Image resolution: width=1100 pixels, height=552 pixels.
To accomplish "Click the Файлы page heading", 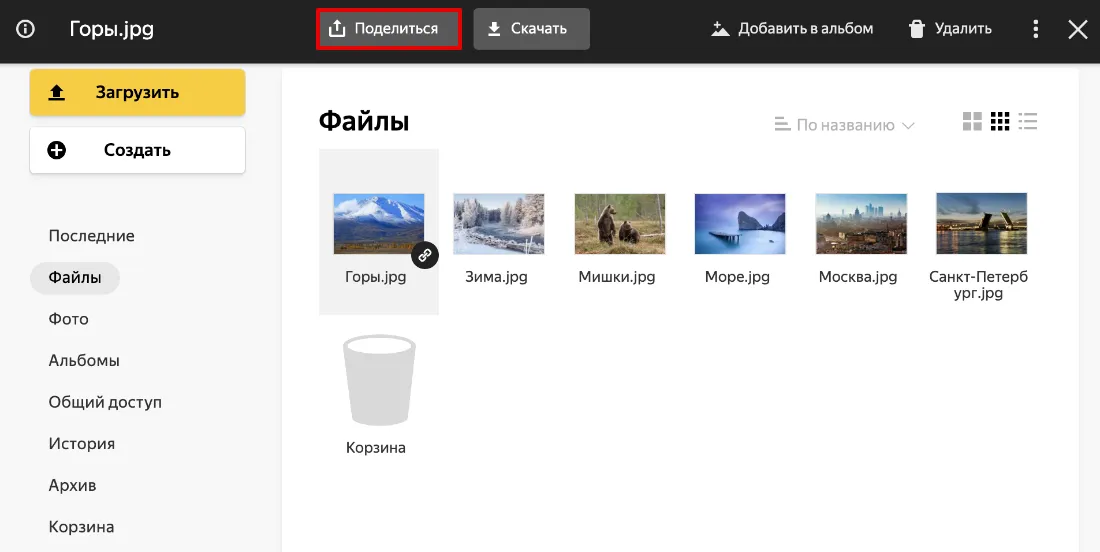I will (364, 121).
